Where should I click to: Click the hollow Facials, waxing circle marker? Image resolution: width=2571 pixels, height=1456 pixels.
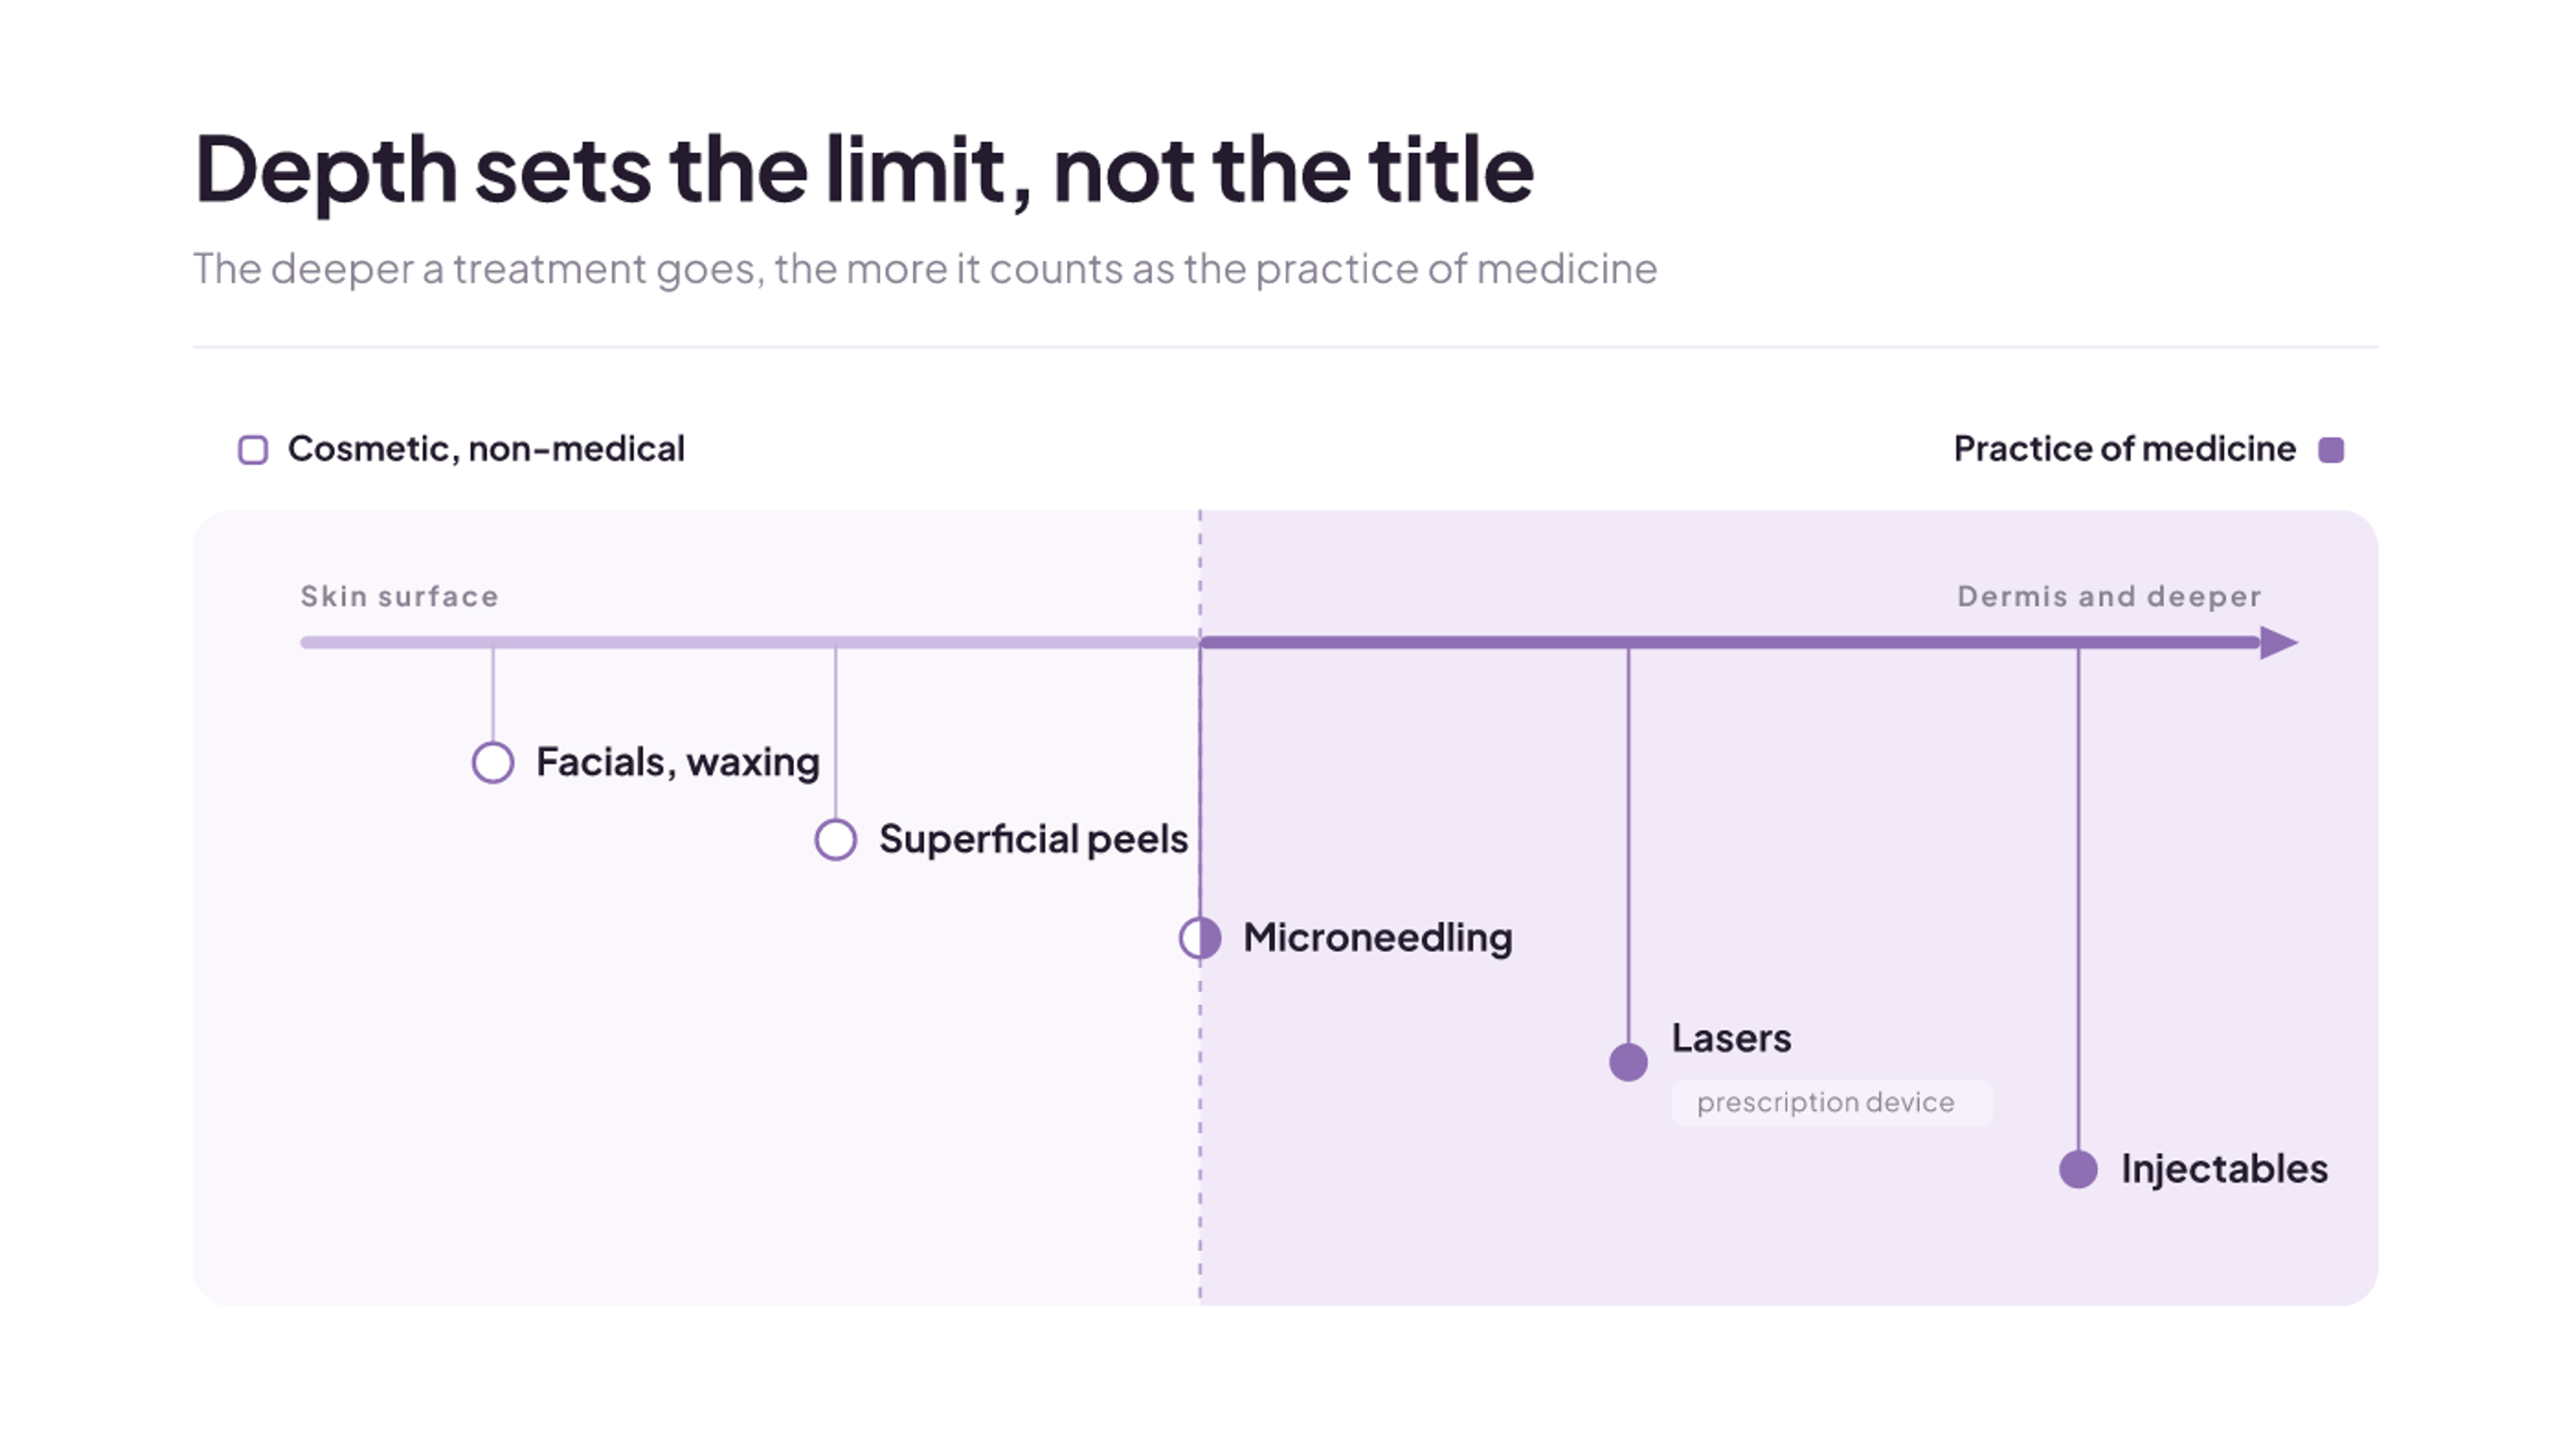[x=493, y=763]
